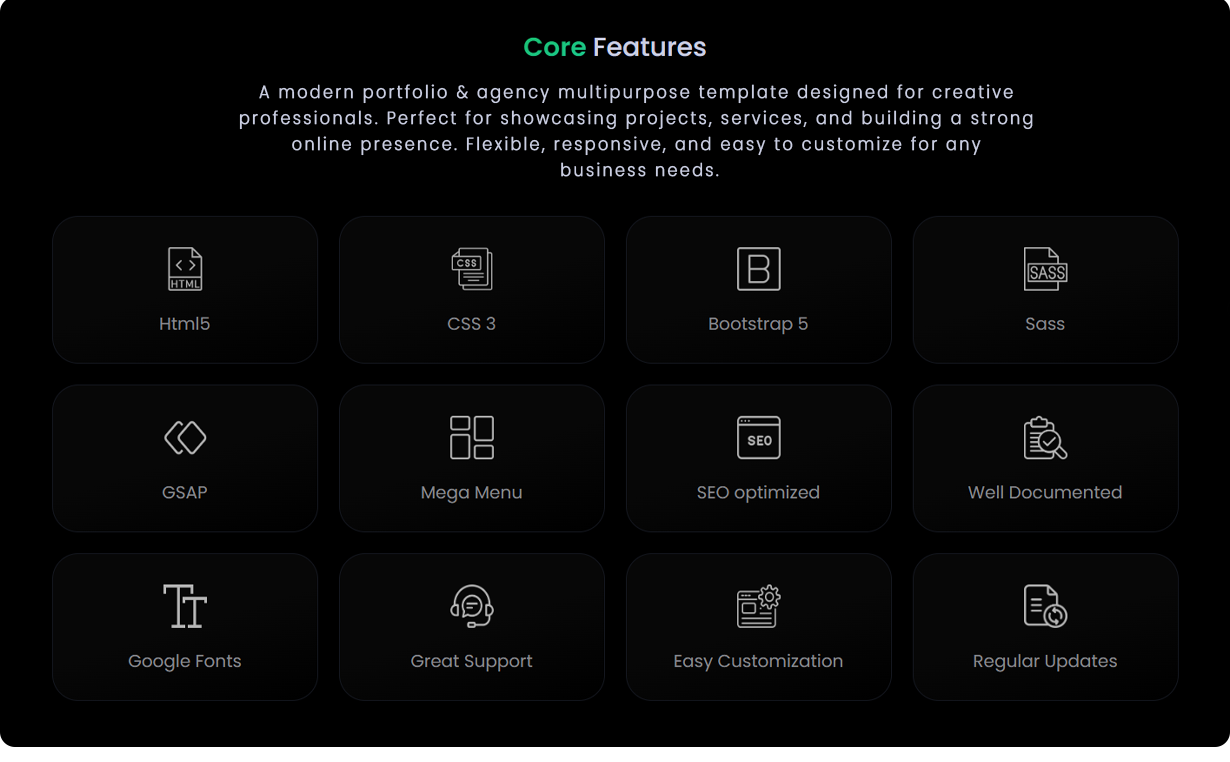Click the Easy Customization gear icon
The image size is (1230, 762).
[758, 605]
